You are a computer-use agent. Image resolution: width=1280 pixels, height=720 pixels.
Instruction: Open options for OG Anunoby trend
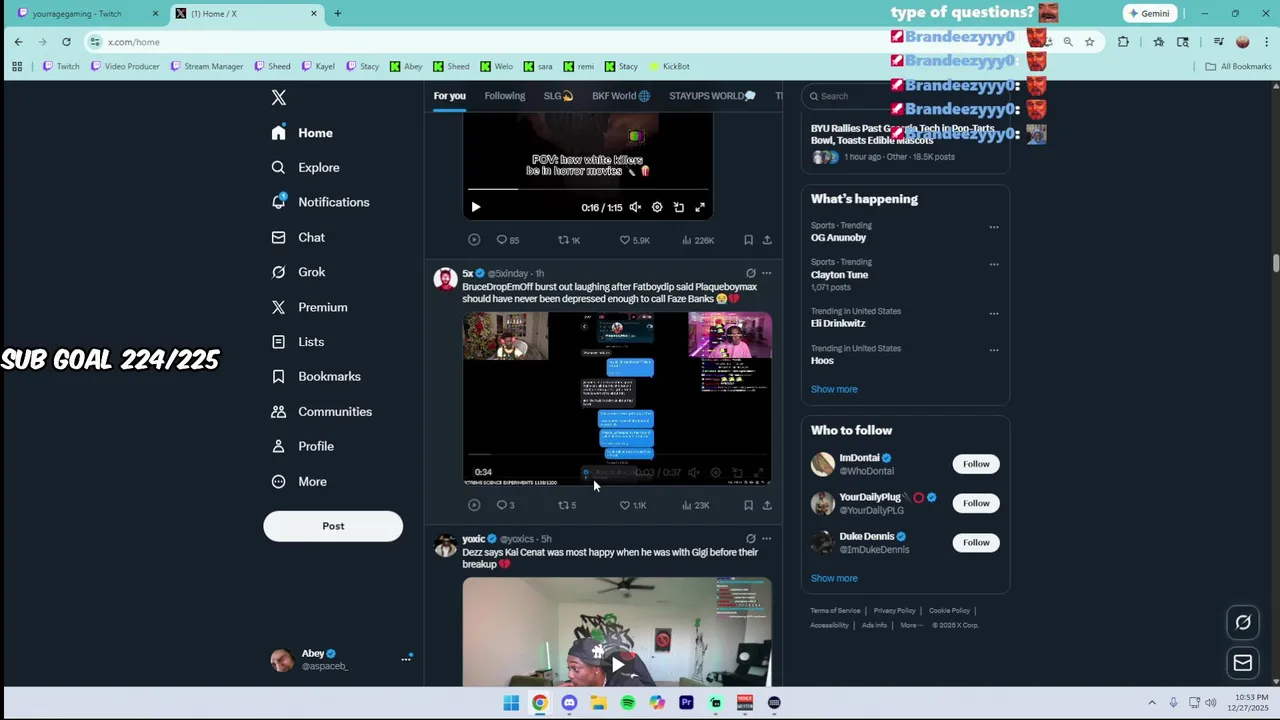994,227
